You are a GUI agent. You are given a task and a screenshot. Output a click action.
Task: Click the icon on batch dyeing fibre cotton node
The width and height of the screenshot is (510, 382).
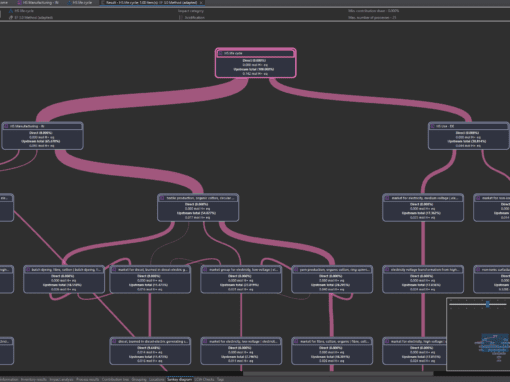pos(28,270)
